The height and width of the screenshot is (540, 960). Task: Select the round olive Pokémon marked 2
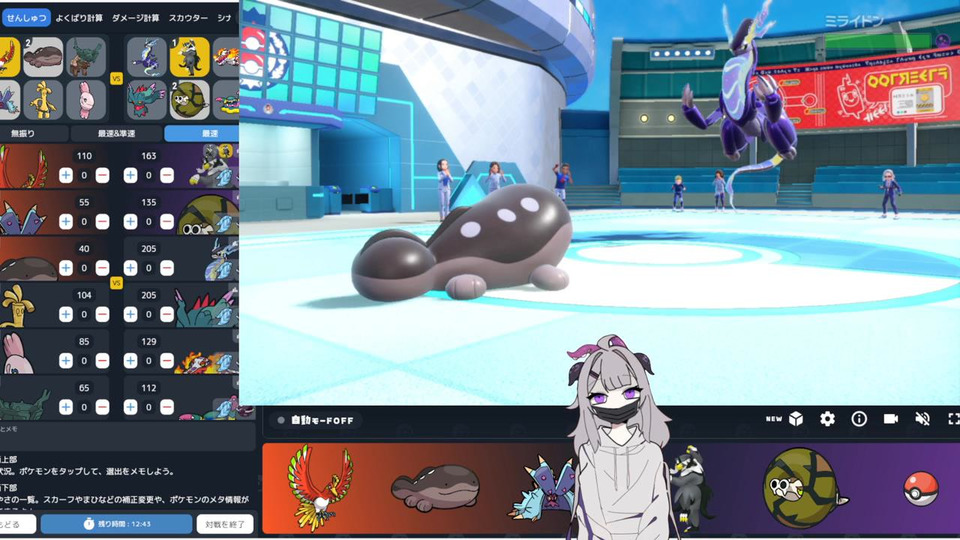(x=189, y=100)
